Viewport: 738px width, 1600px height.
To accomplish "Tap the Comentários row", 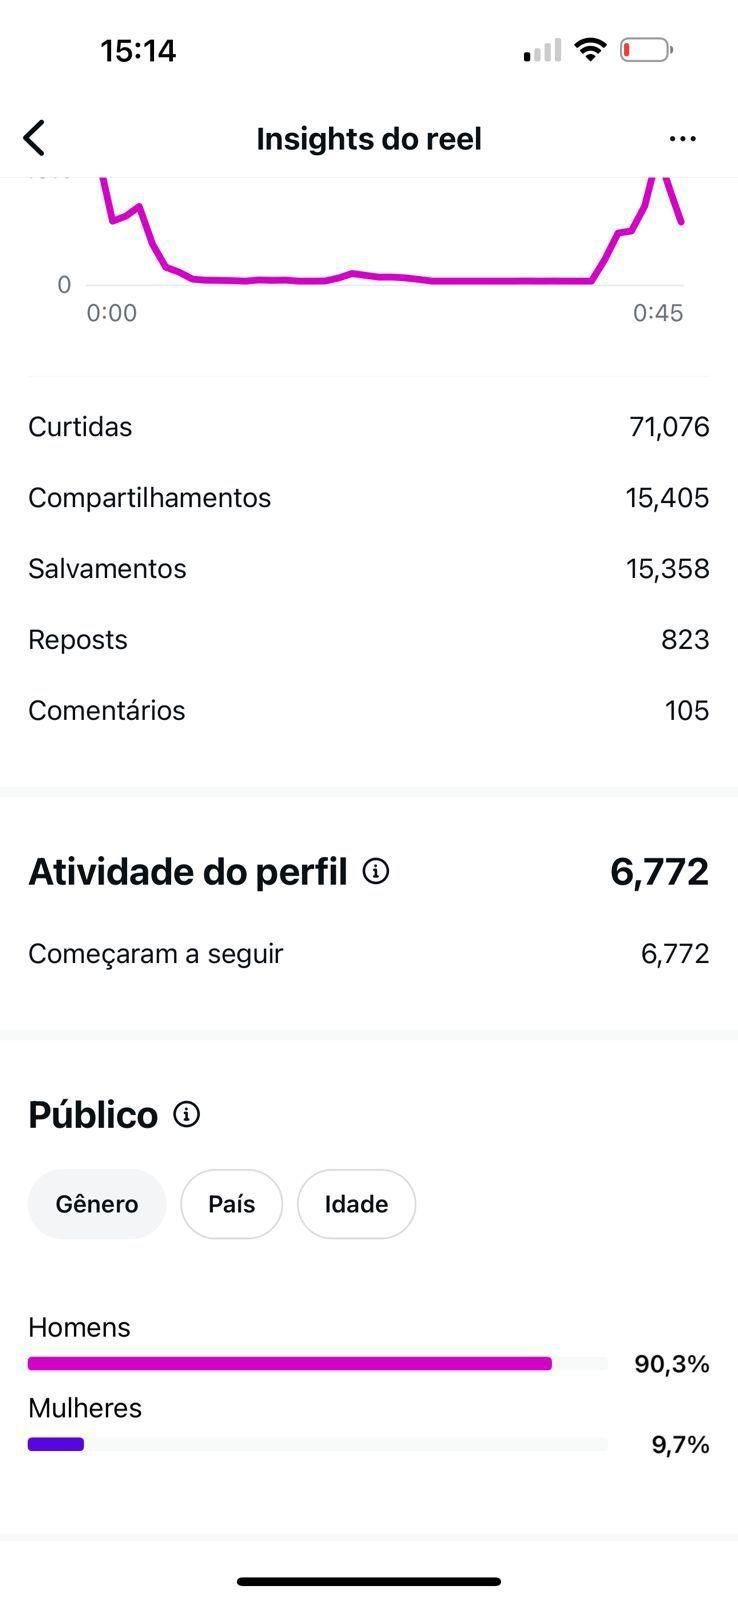I will click(x=368, y=711).
